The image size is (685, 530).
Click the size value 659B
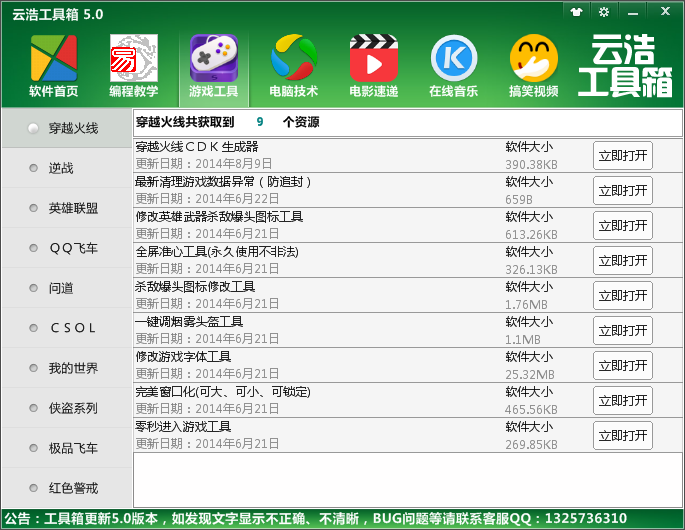pos(519,200)
